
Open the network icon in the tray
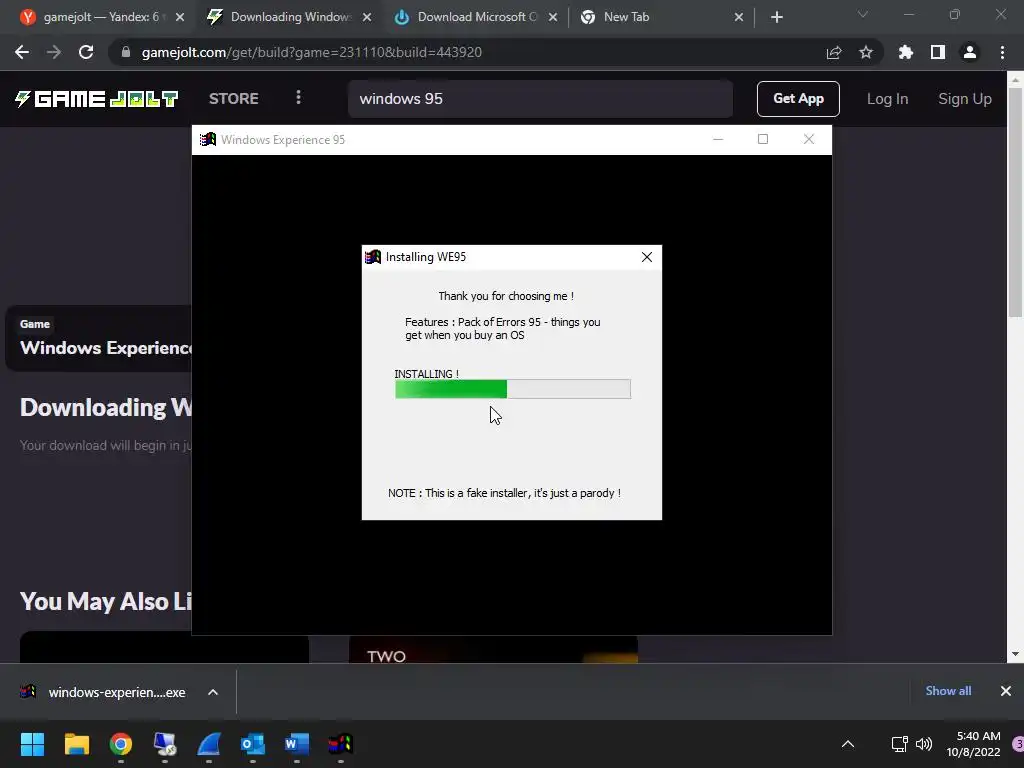900,744
